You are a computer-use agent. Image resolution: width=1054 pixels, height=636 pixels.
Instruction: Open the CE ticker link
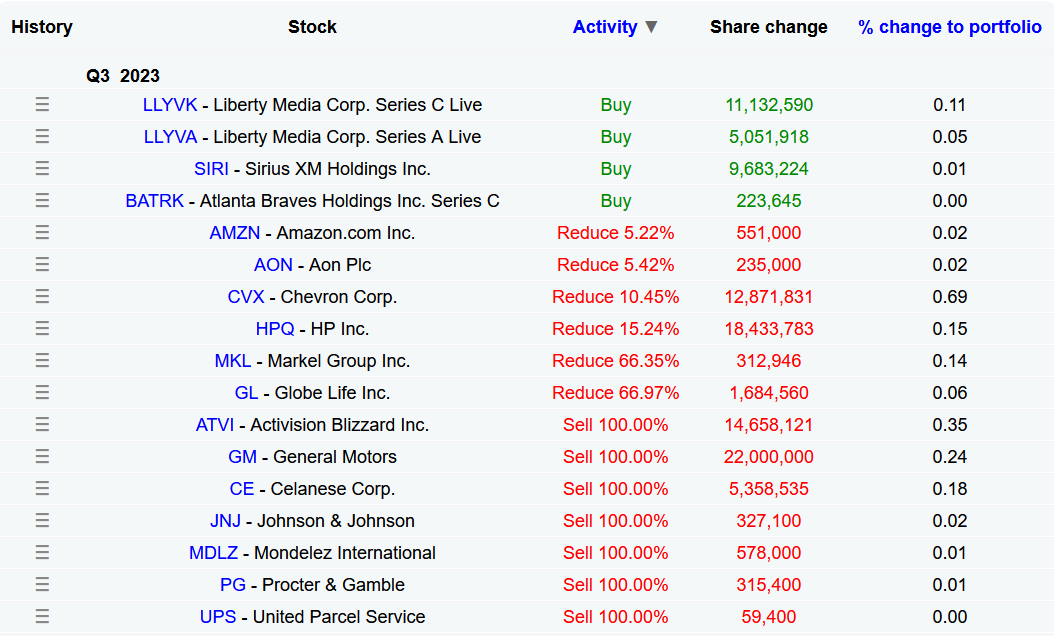(242, 489)
